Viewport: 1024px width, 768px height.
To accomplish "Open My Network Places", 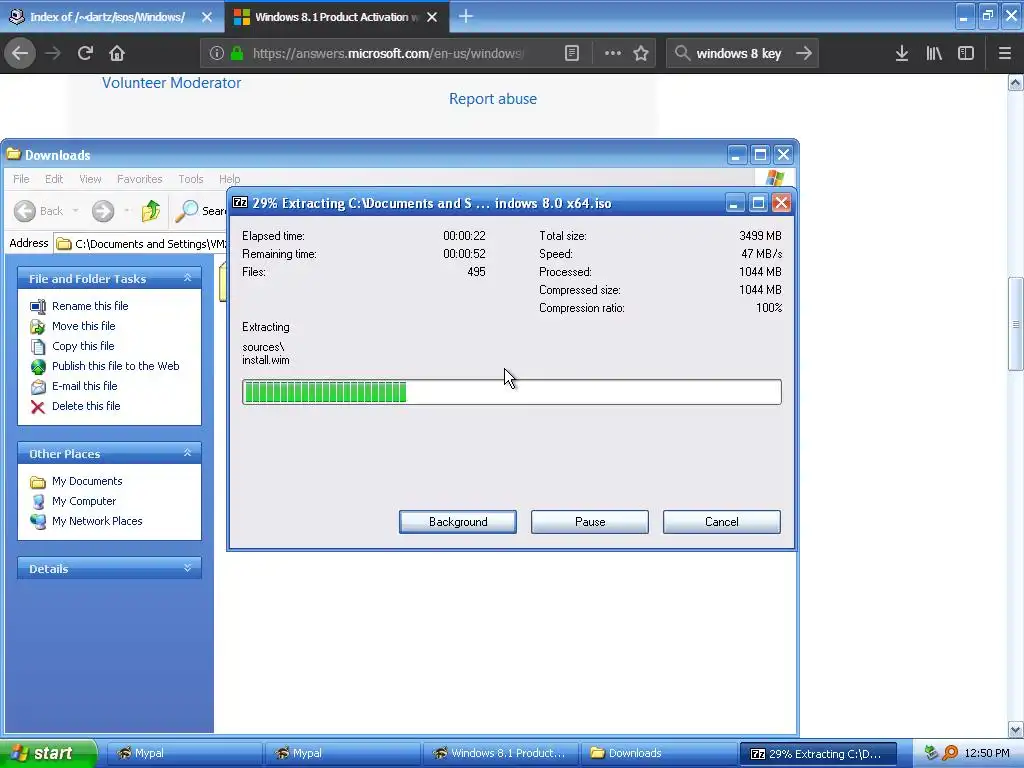I will tap(97, 521).
